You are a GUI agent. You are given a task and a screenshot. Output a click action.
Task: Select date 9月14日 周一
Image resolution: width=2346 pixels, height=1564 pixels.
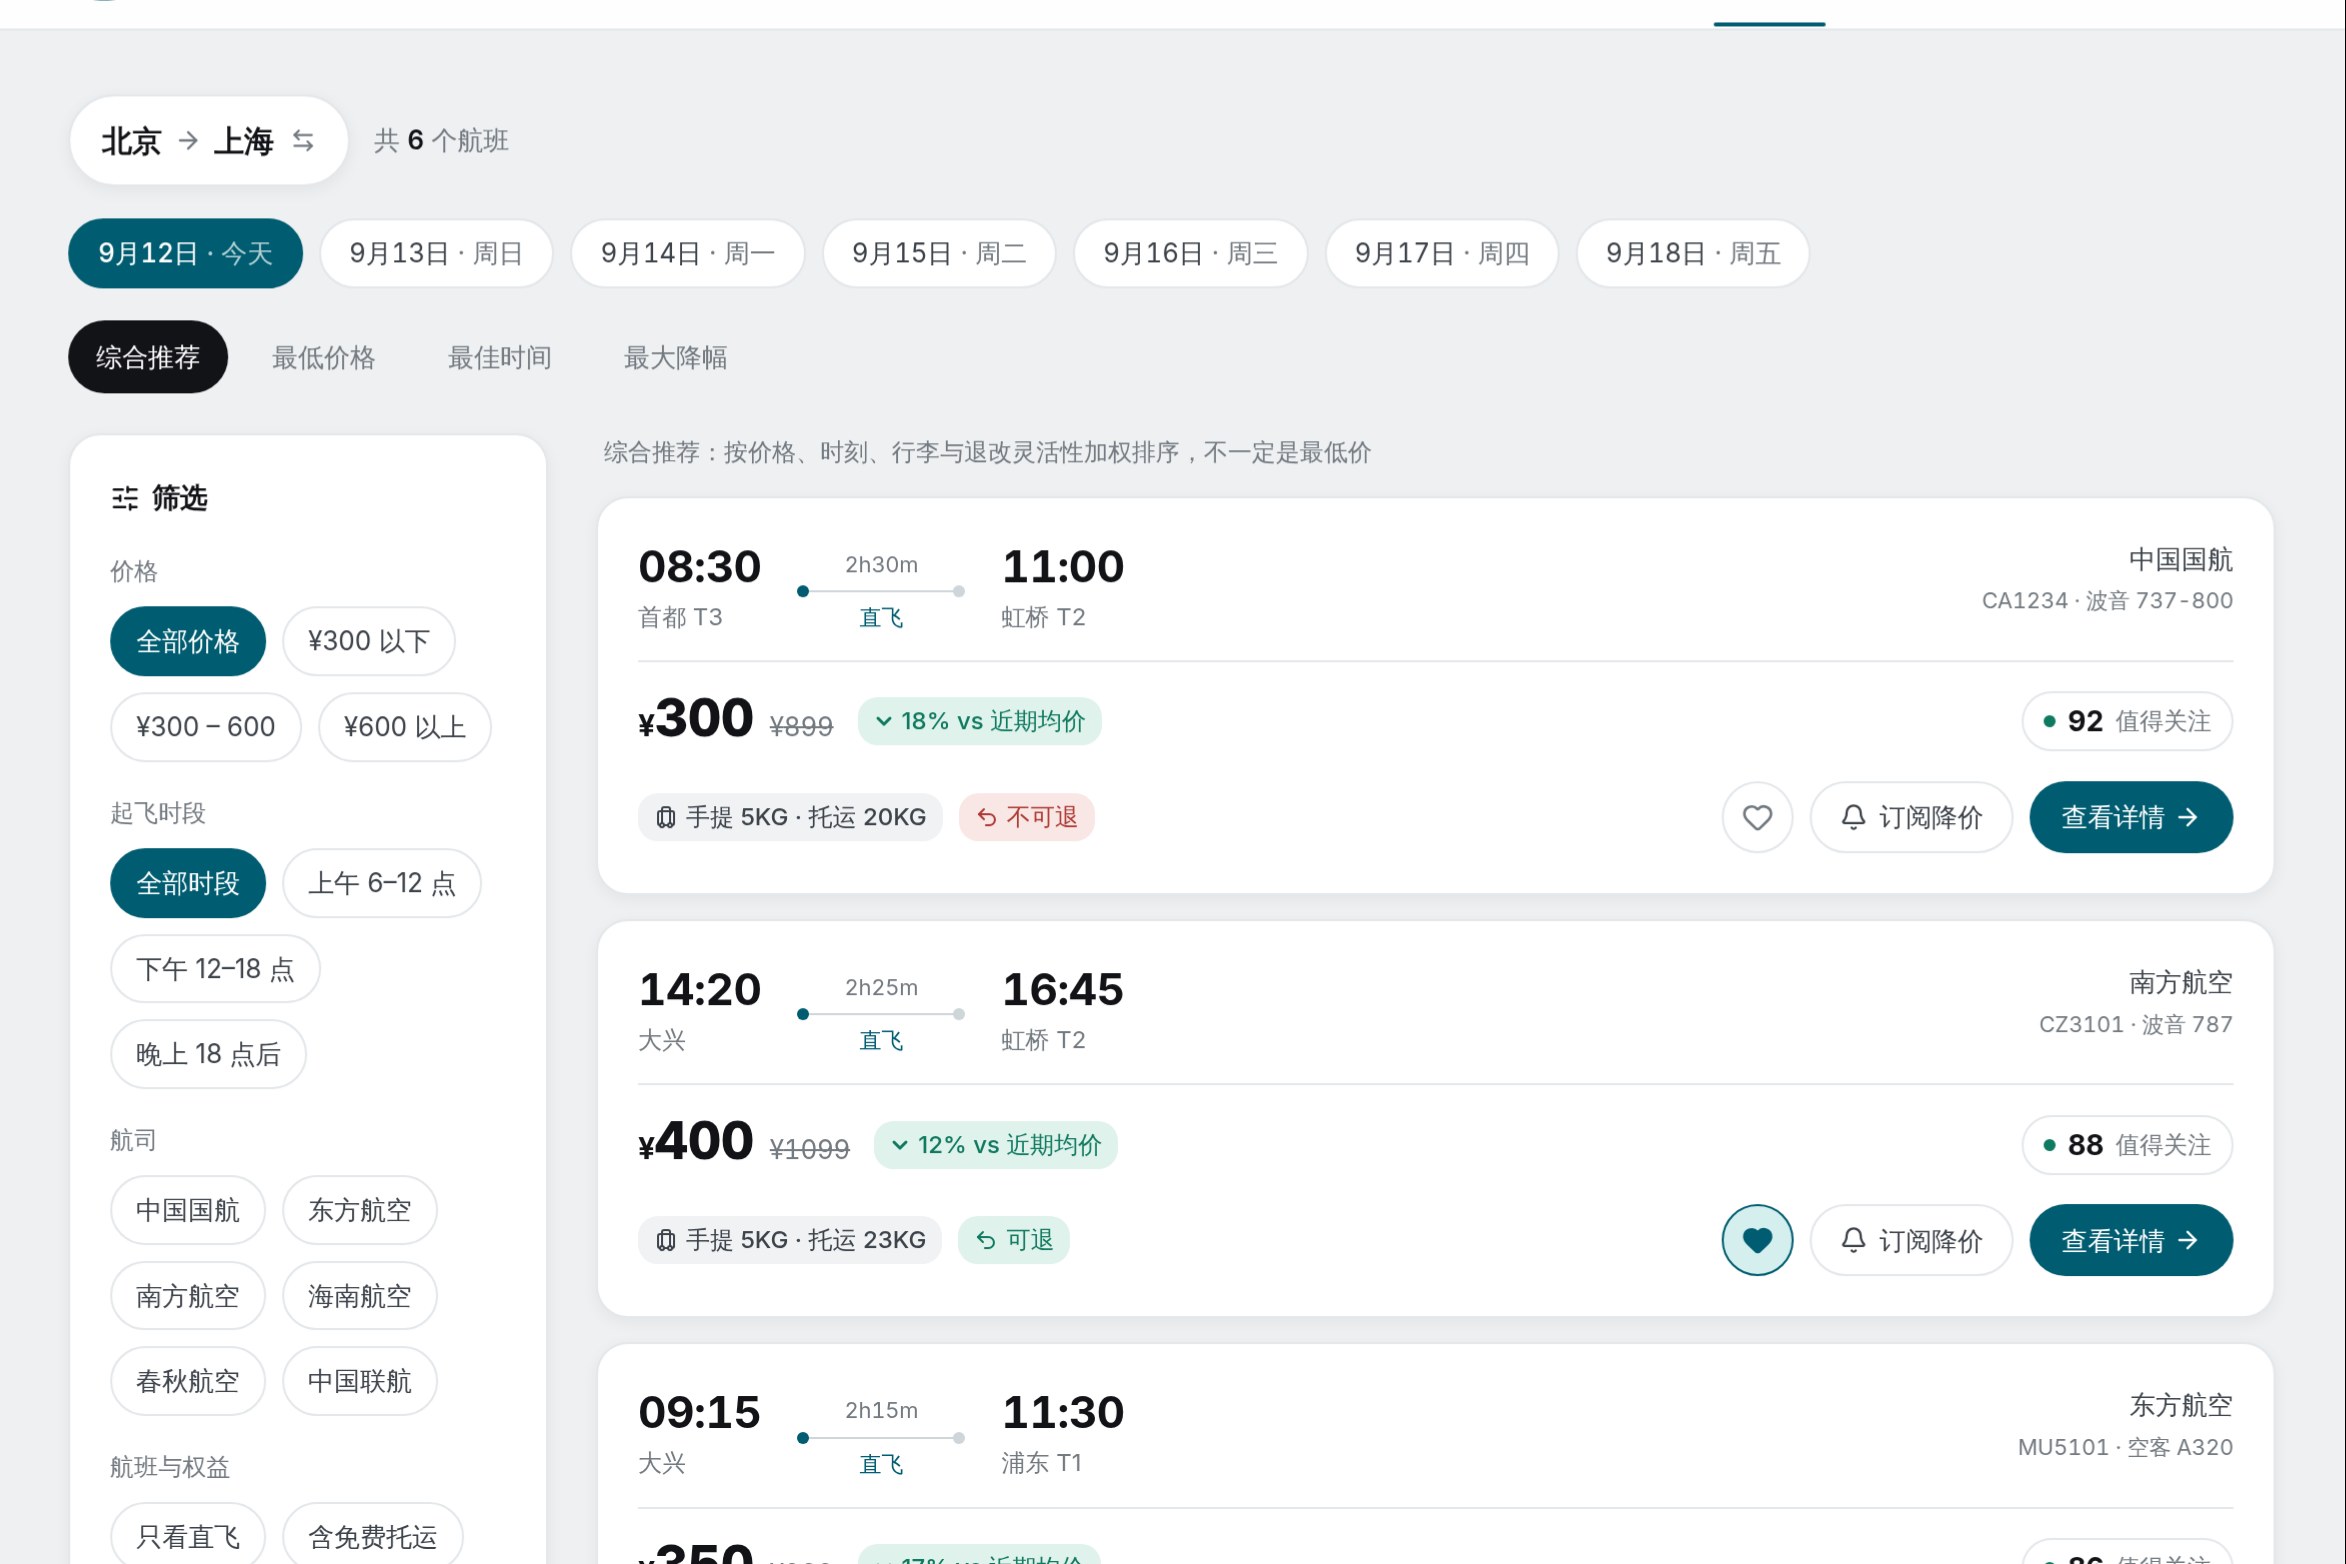687,253
